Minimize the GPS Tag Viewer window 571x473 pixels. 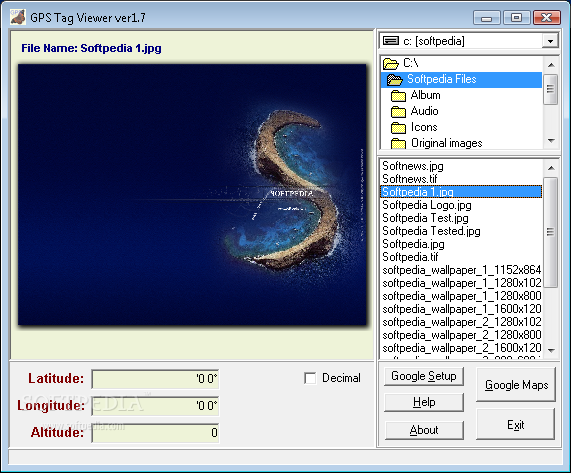tap(487, 17)
